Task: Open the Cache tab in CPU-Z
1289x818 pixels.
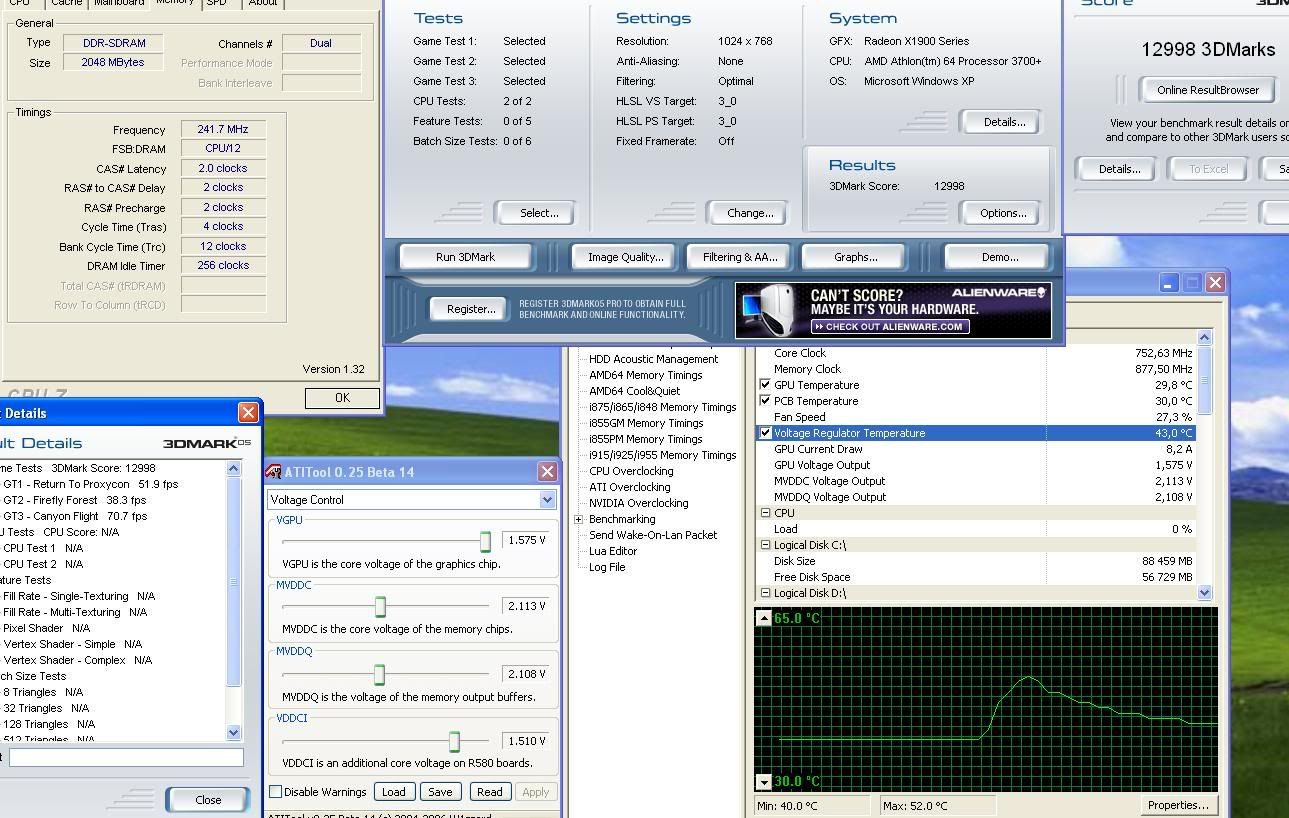Action: 66,3
